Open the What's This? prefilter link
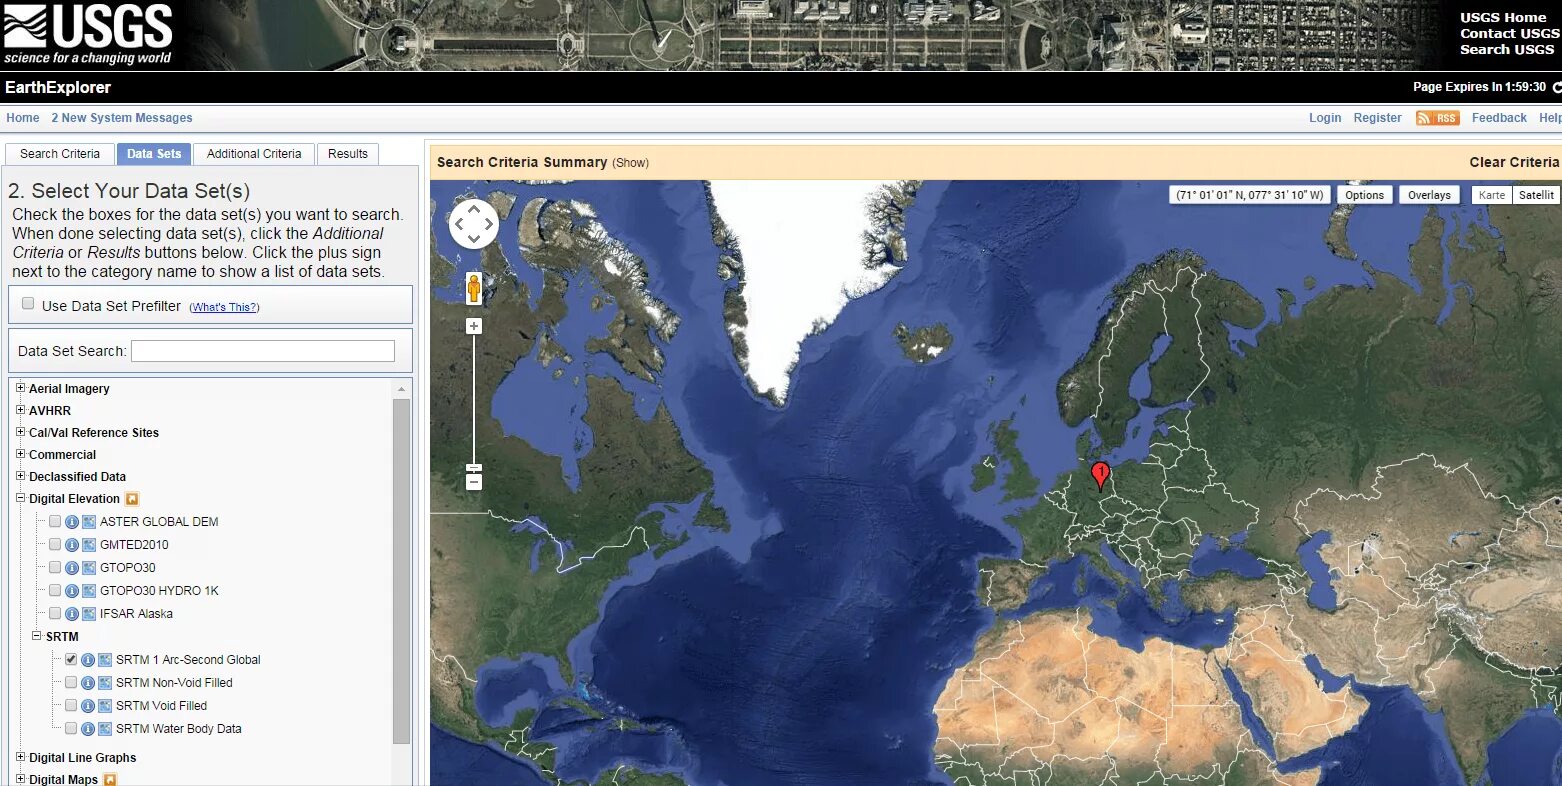The height and width of the screenshot is (786, 1562). pyautogui.click(x=224, y=307)
